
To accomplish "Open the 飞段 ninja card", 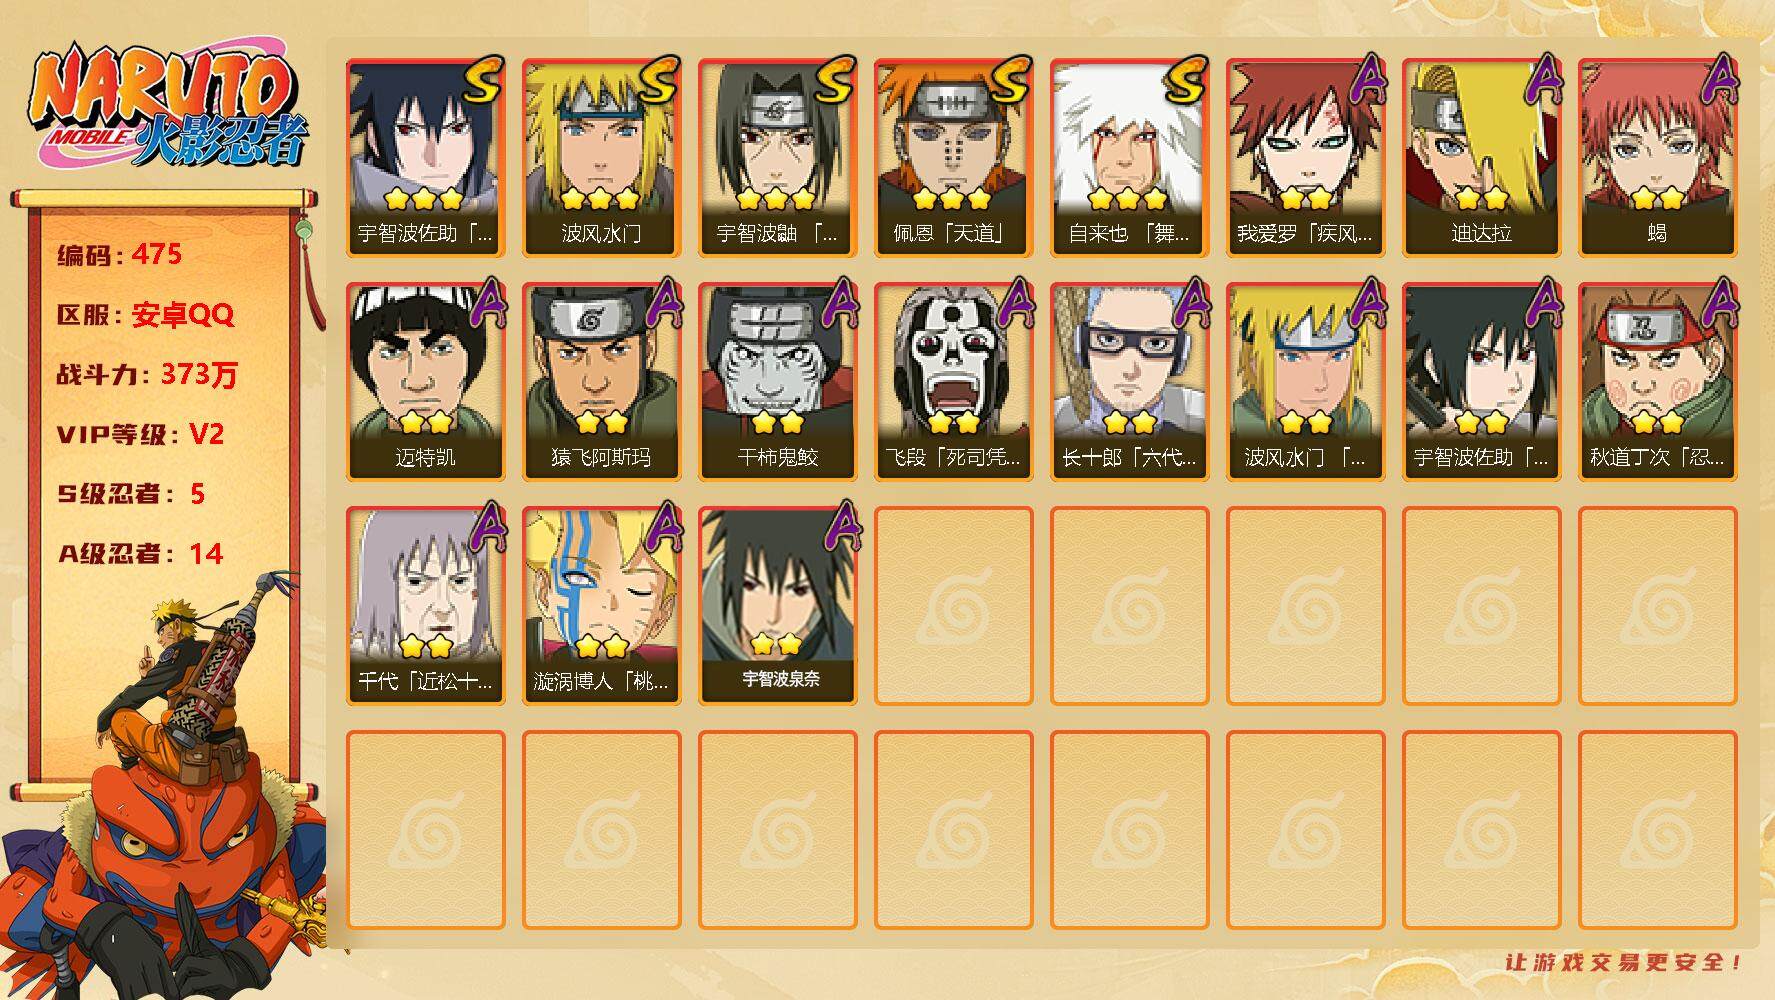I will point(953,382).
